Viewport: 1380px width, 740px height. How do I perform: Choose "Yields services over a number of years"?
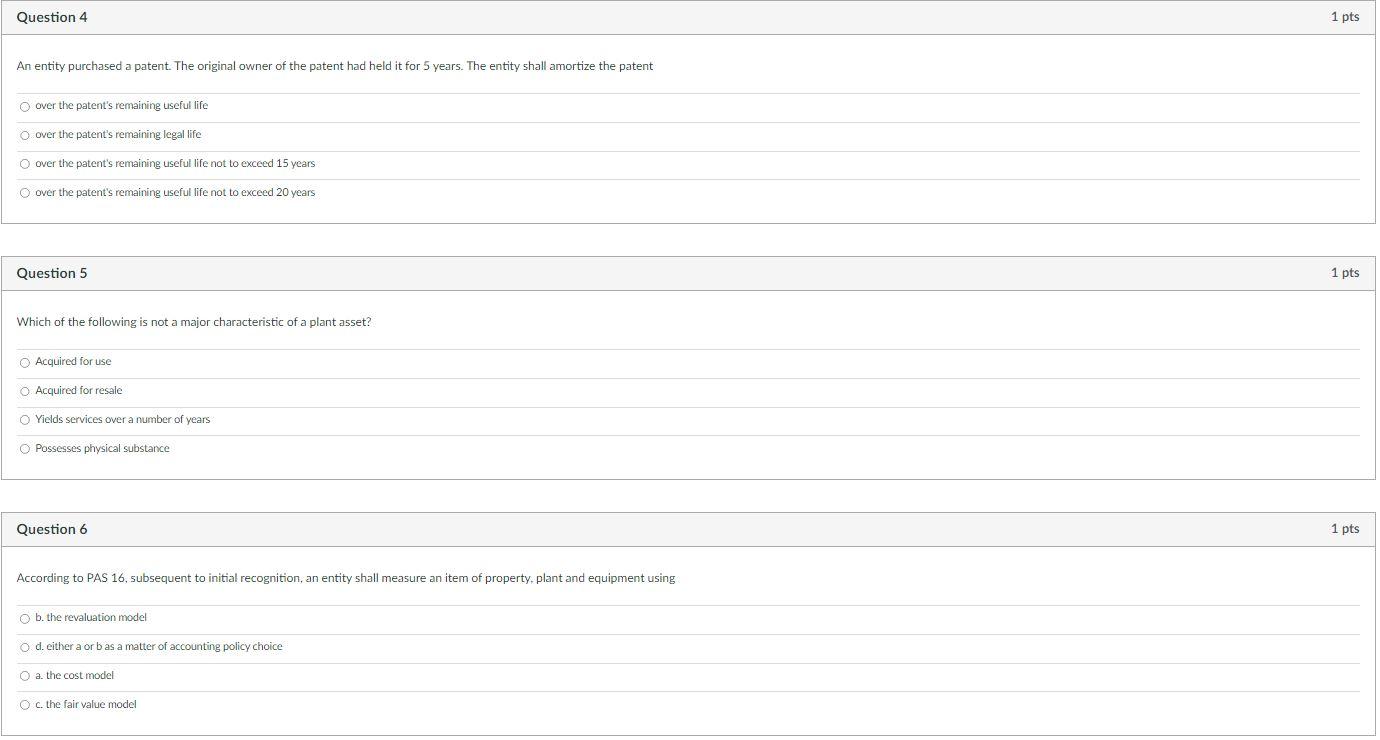tap(24, 420)
